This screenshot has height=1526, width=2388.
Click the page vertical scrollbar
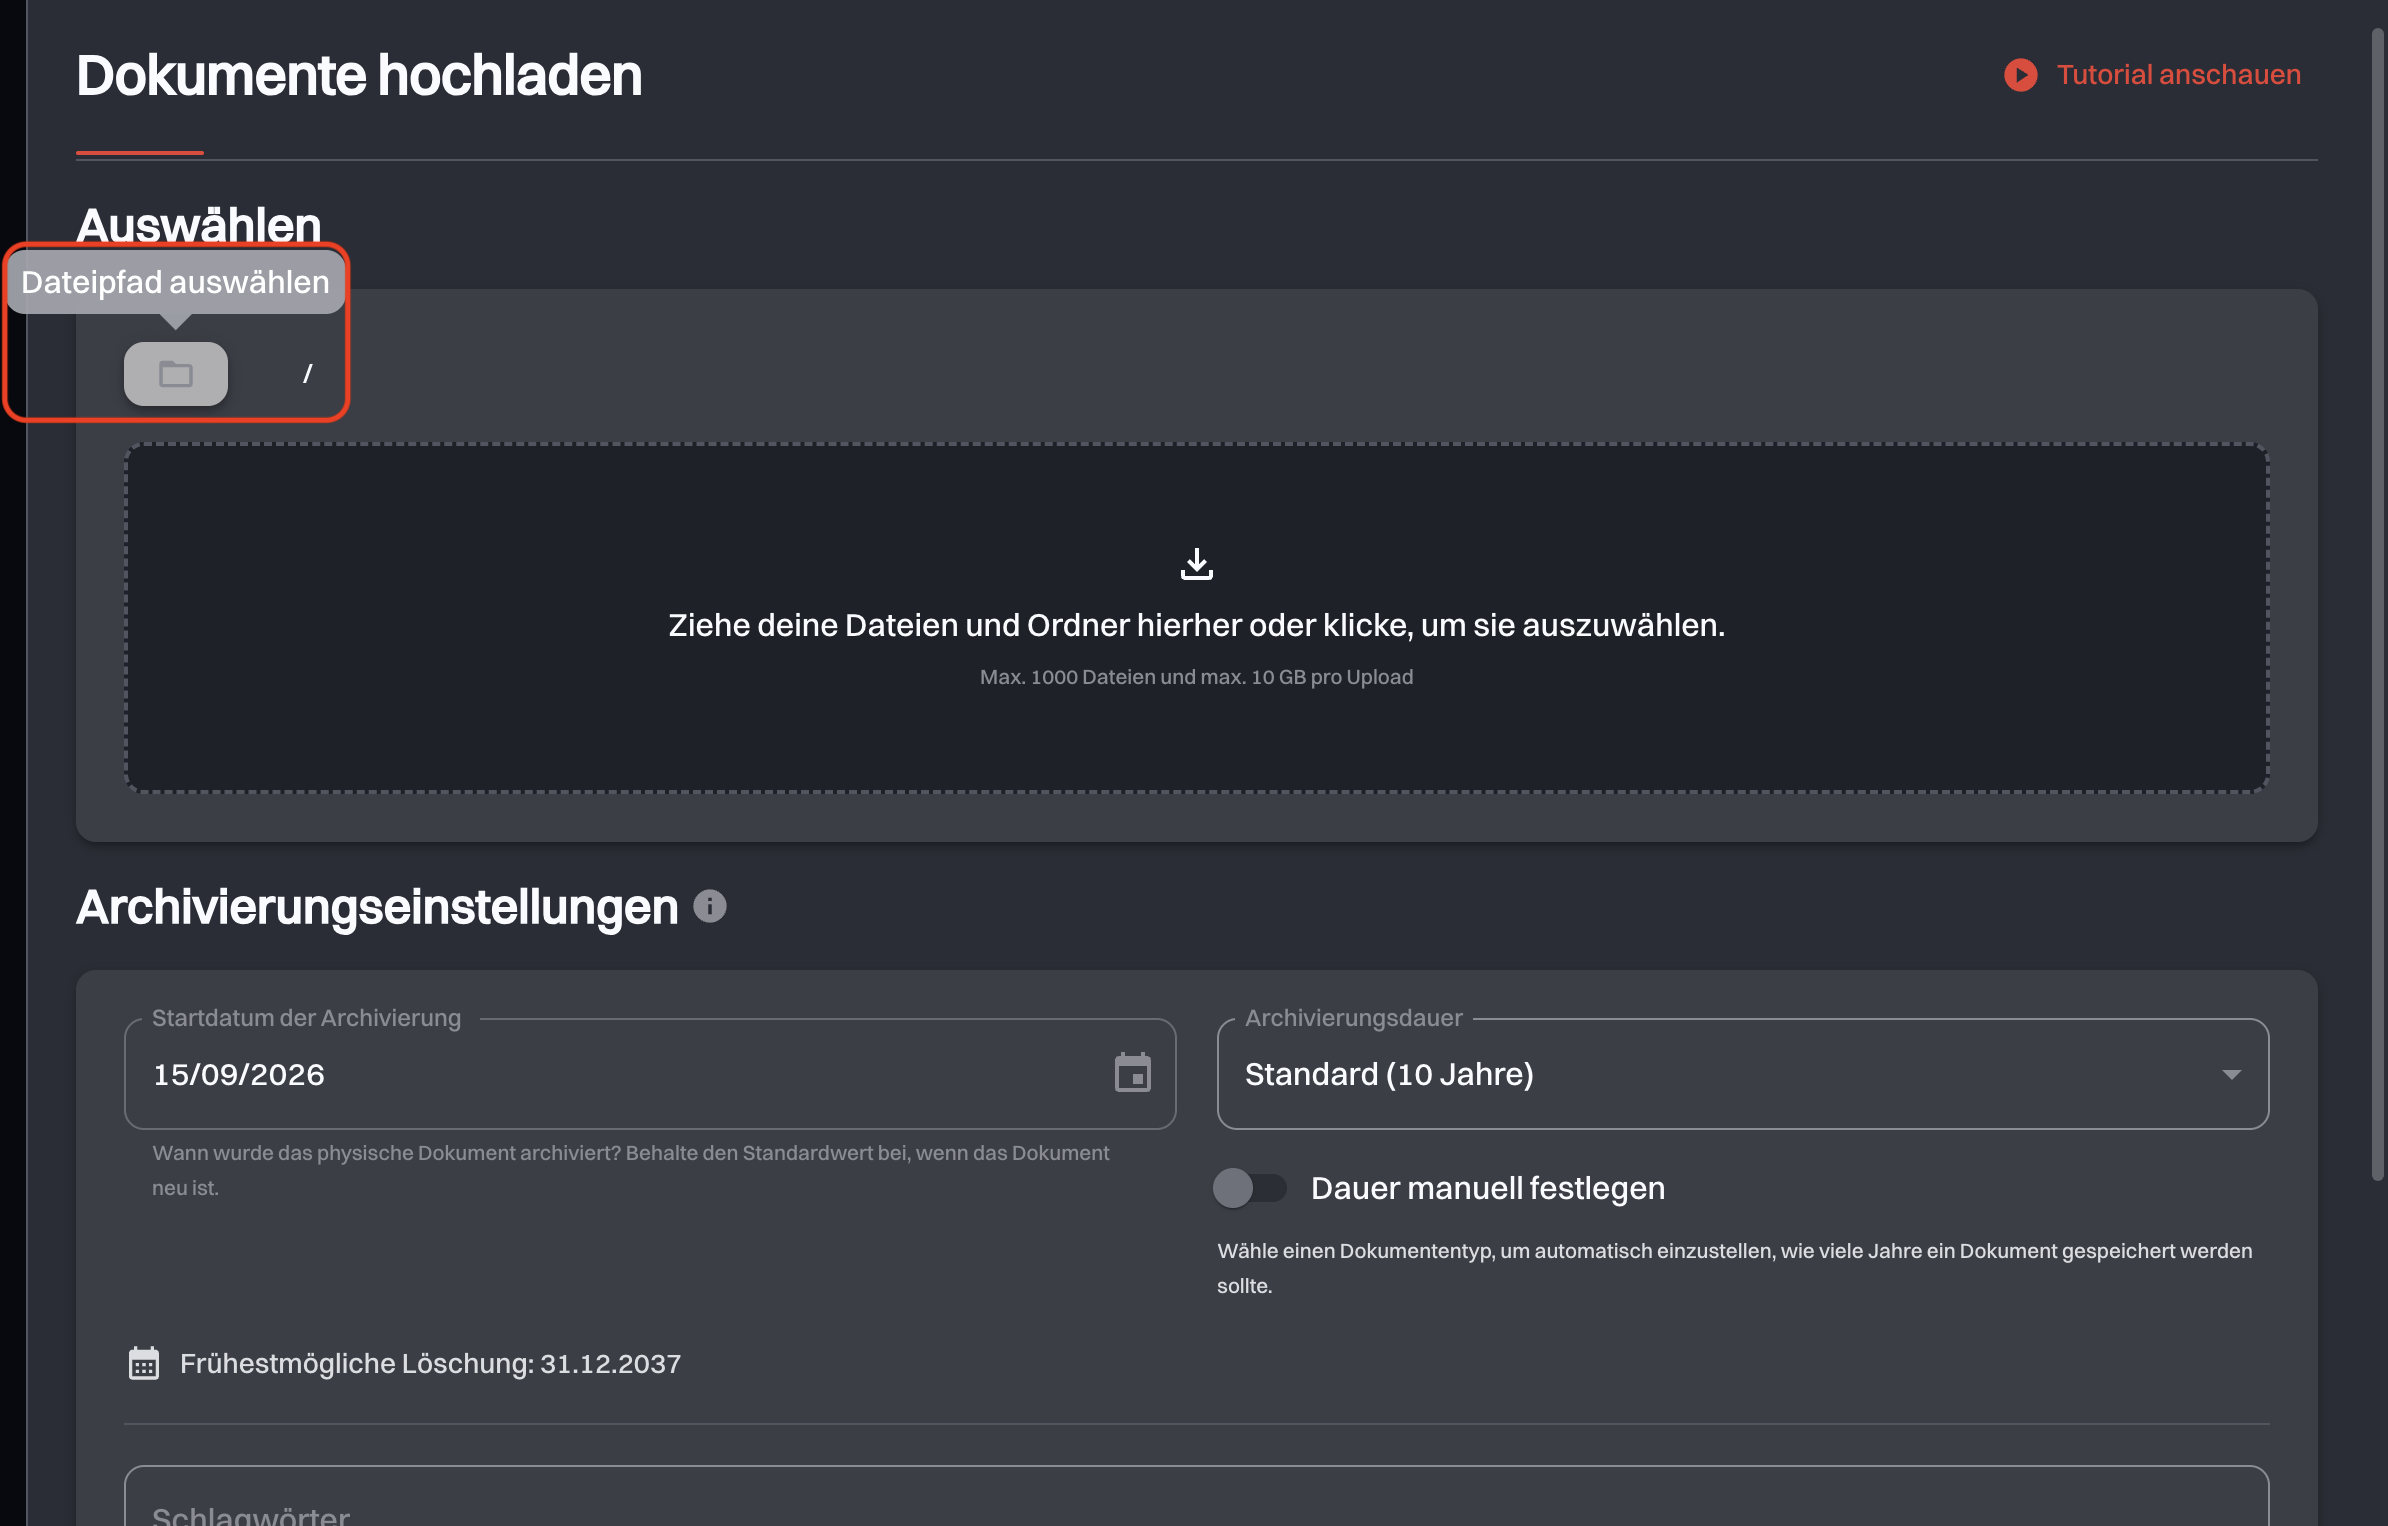tap(2377, 605)
